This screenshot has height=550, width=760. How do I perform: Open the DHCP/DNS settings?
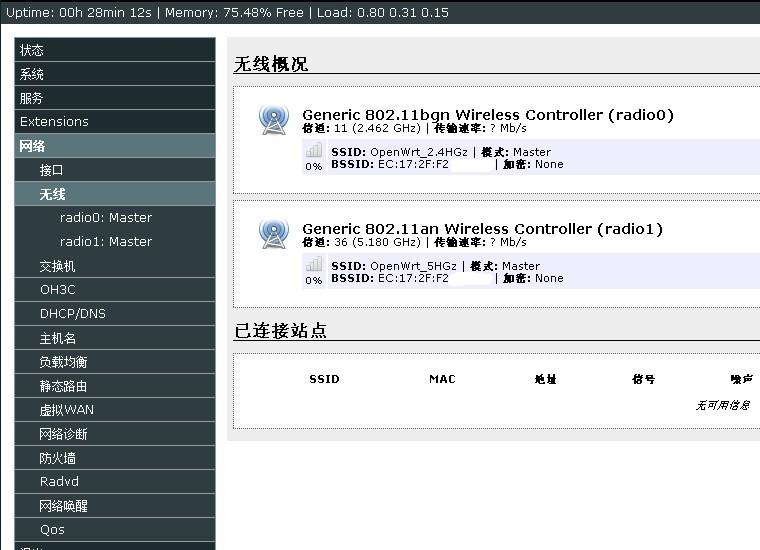[115, 314]
